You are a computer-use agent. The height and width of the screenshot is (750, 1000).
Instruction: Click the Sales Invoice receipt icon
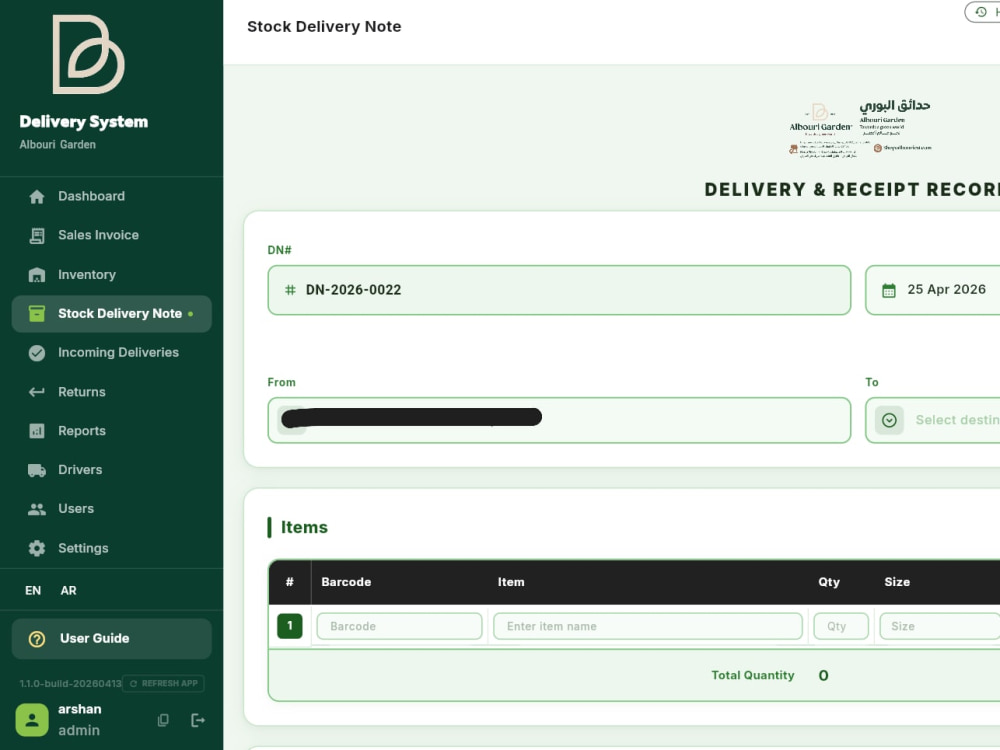[x=37, y=235]
